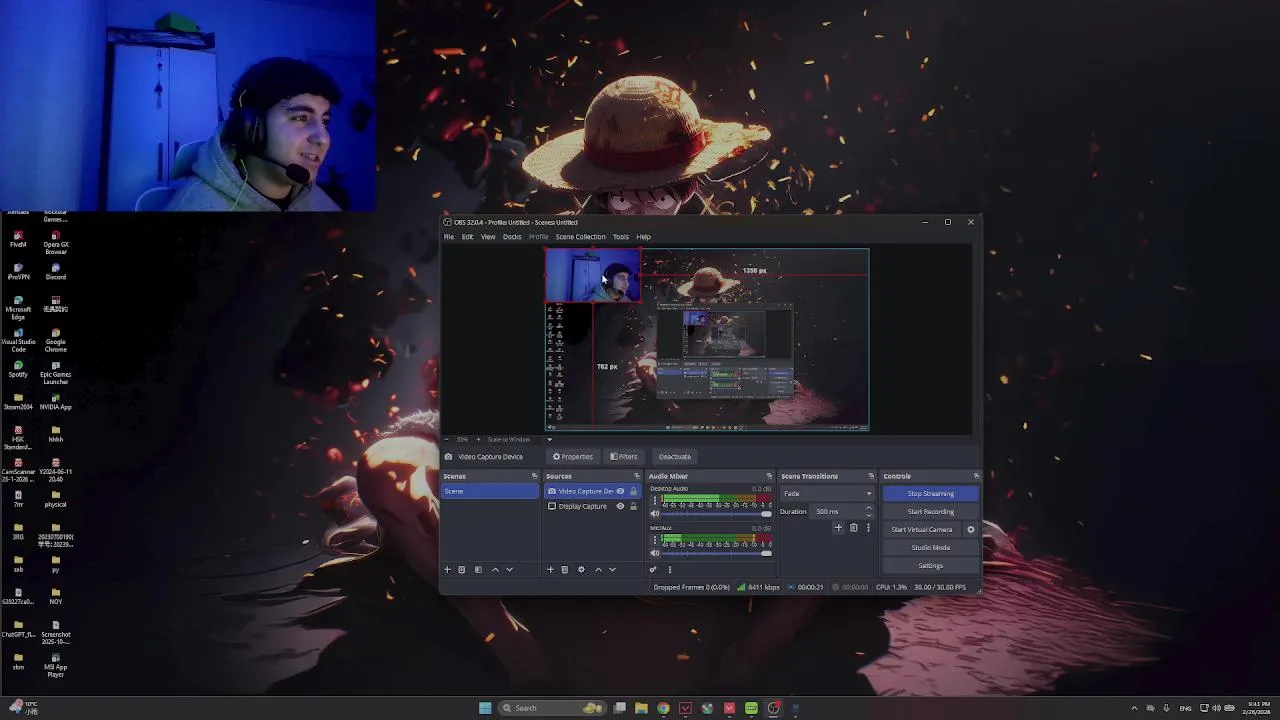Open transition properties three-dot menu

point(868,528)
